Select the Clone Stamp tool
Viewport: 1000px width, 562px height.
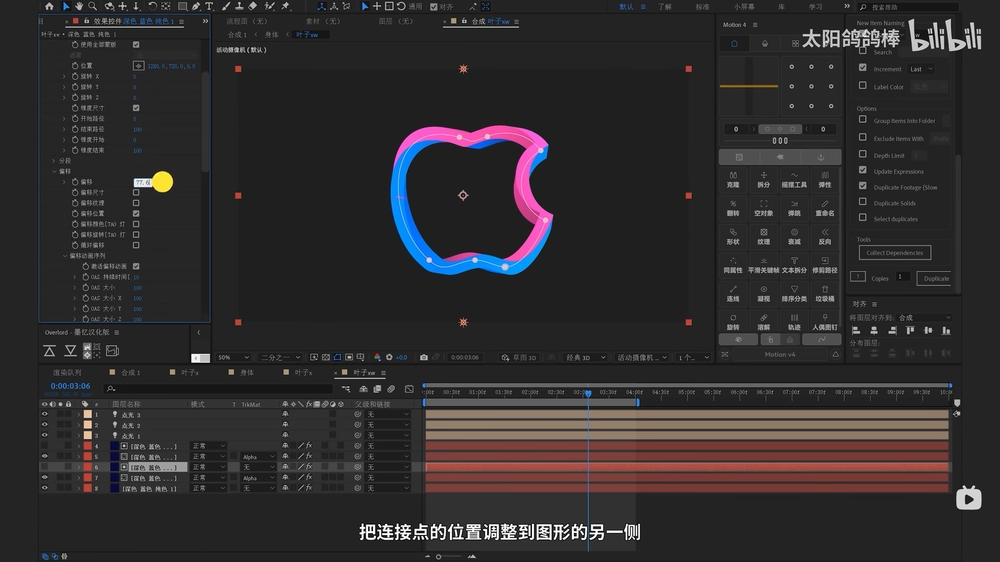(239, 6)
